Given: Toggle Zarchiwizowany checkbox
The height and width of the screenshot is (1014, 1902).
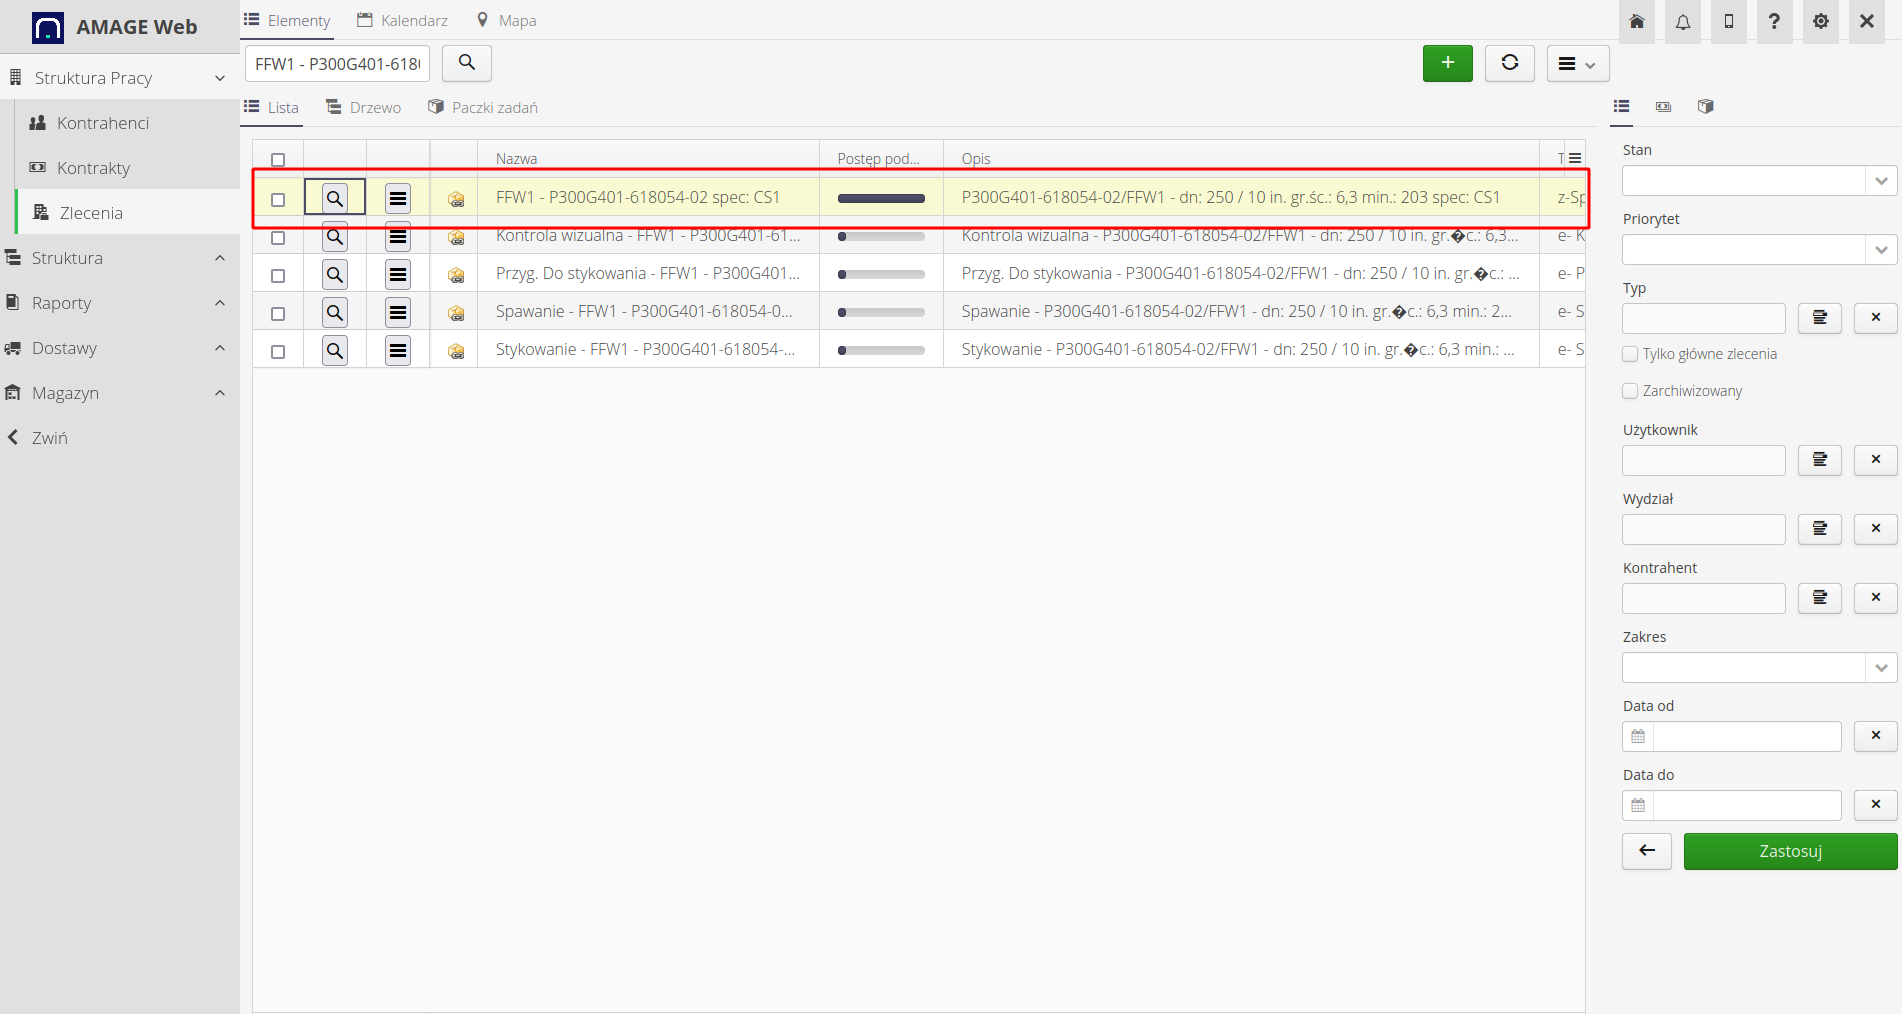Looking at the screenshot, I should (x=1630, y=391).
